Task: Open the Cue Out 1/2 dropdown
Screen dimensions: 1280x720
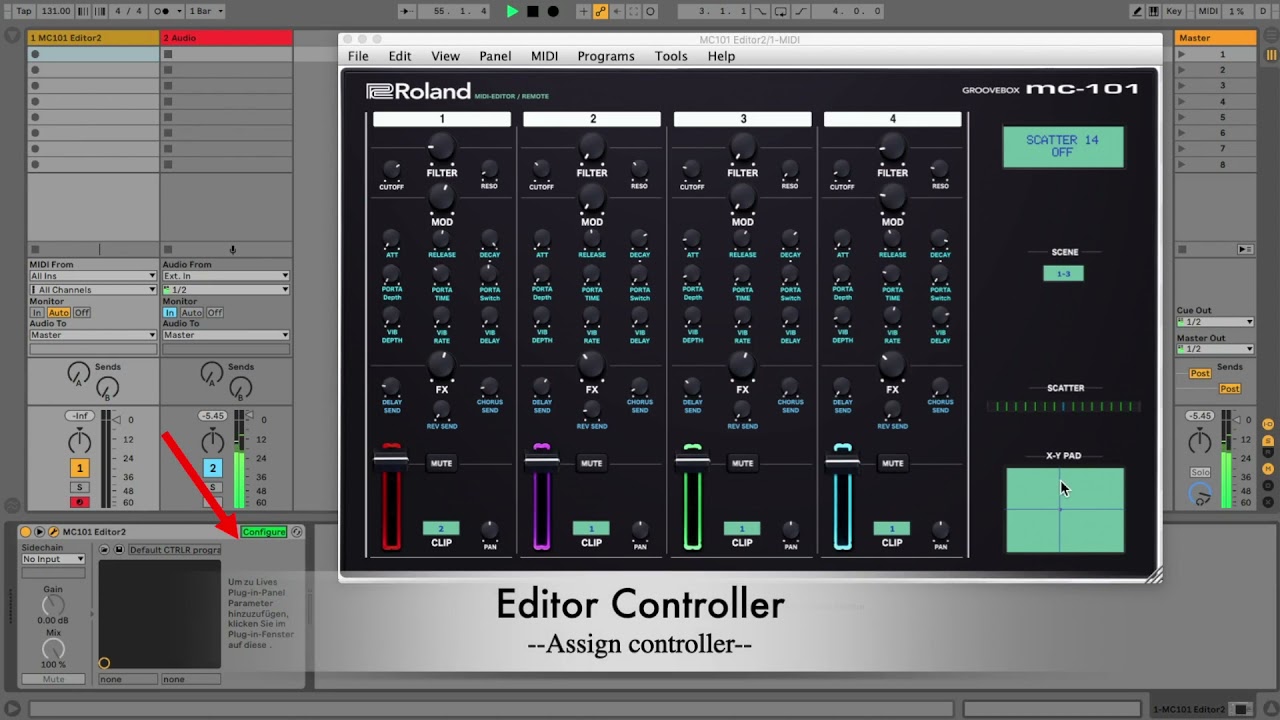Action: (1215, 322)
